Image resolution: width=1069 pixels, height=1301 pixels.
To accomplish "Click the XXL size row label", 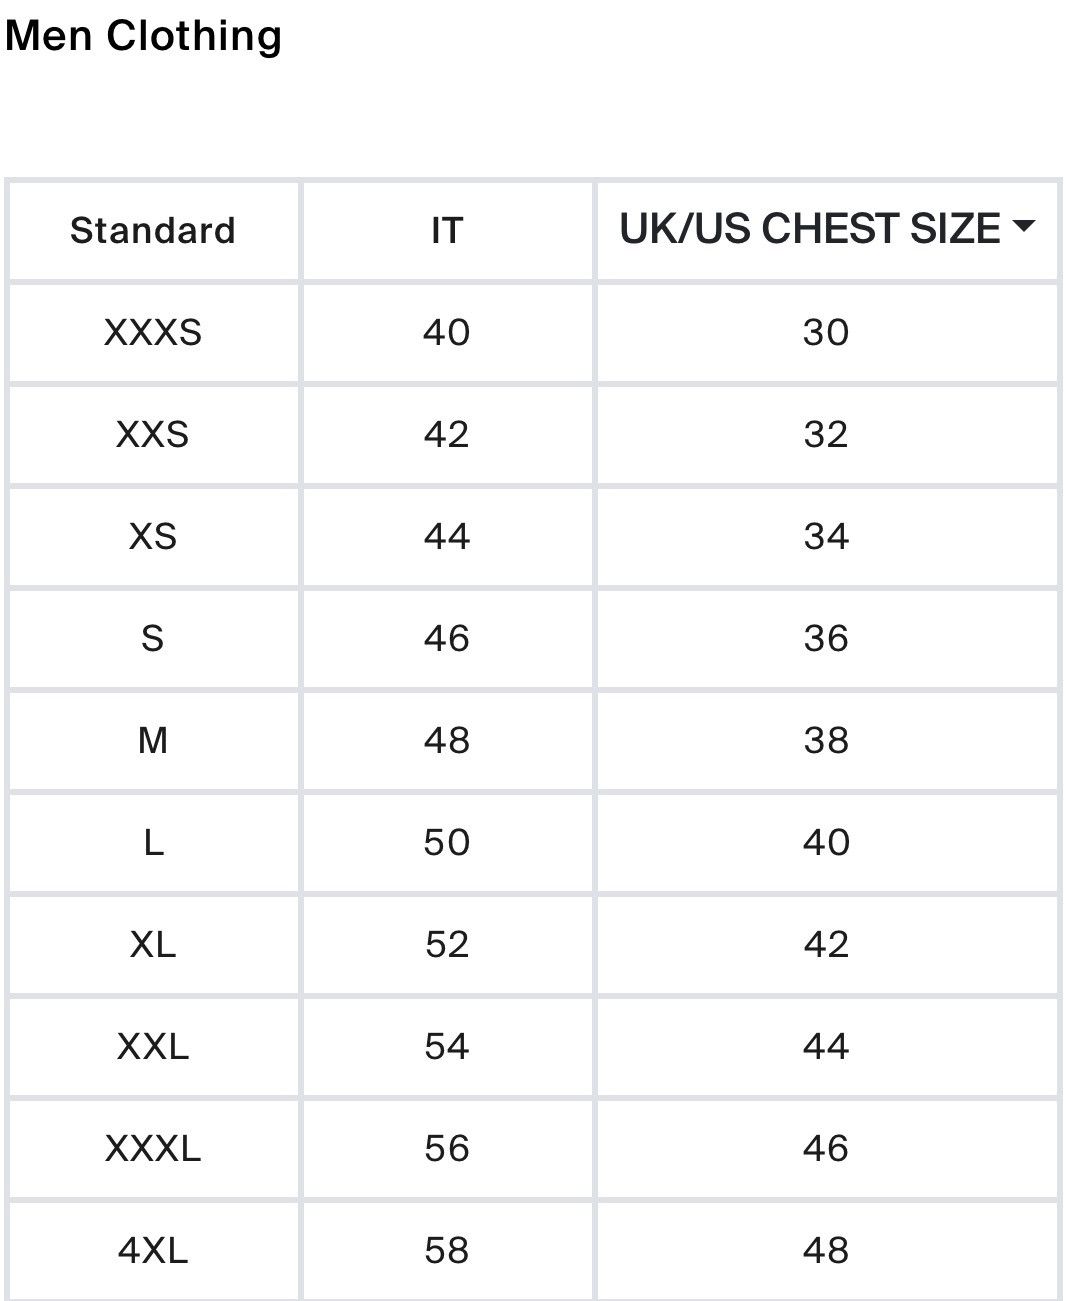I will click(x=153, y=1046).
